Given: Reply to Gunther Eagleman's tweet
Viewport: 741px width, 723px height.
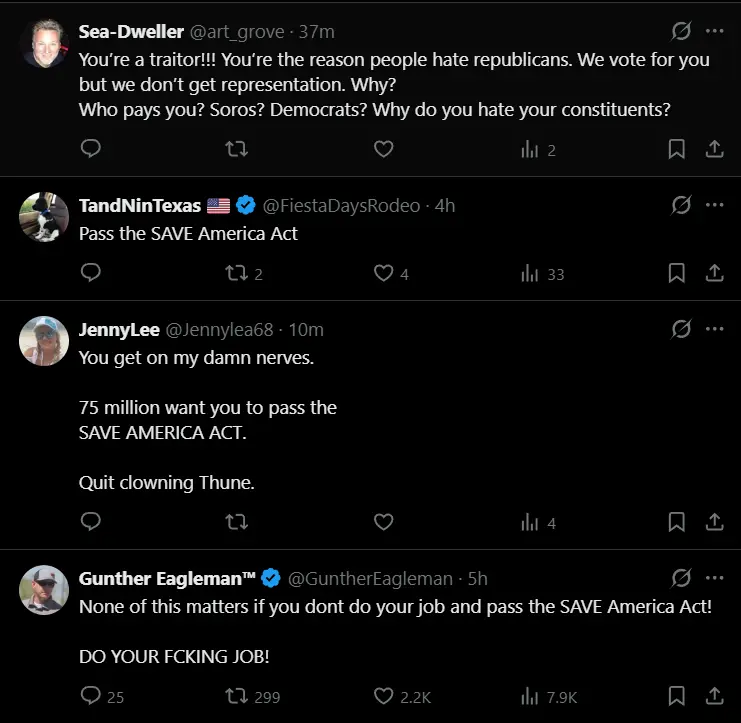Looking at the screenshot, I should click(91, 696).
